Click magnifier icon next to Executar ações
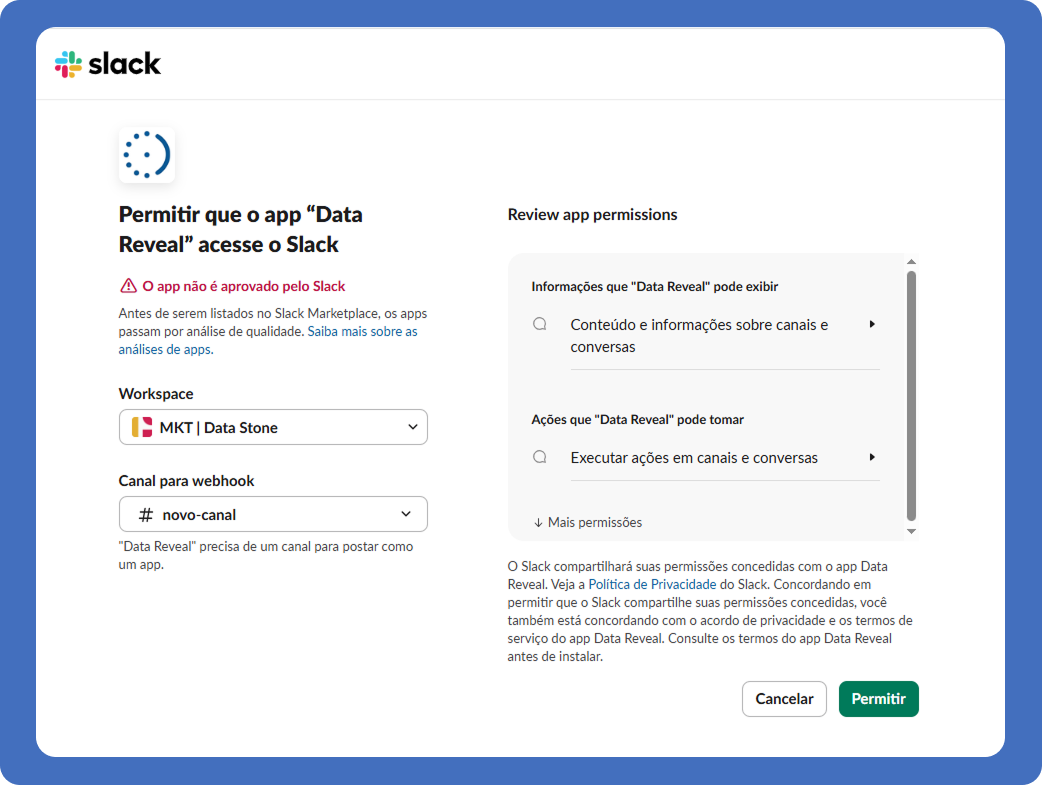Screen dimensions: 1042x785 [x=540, y=457]
